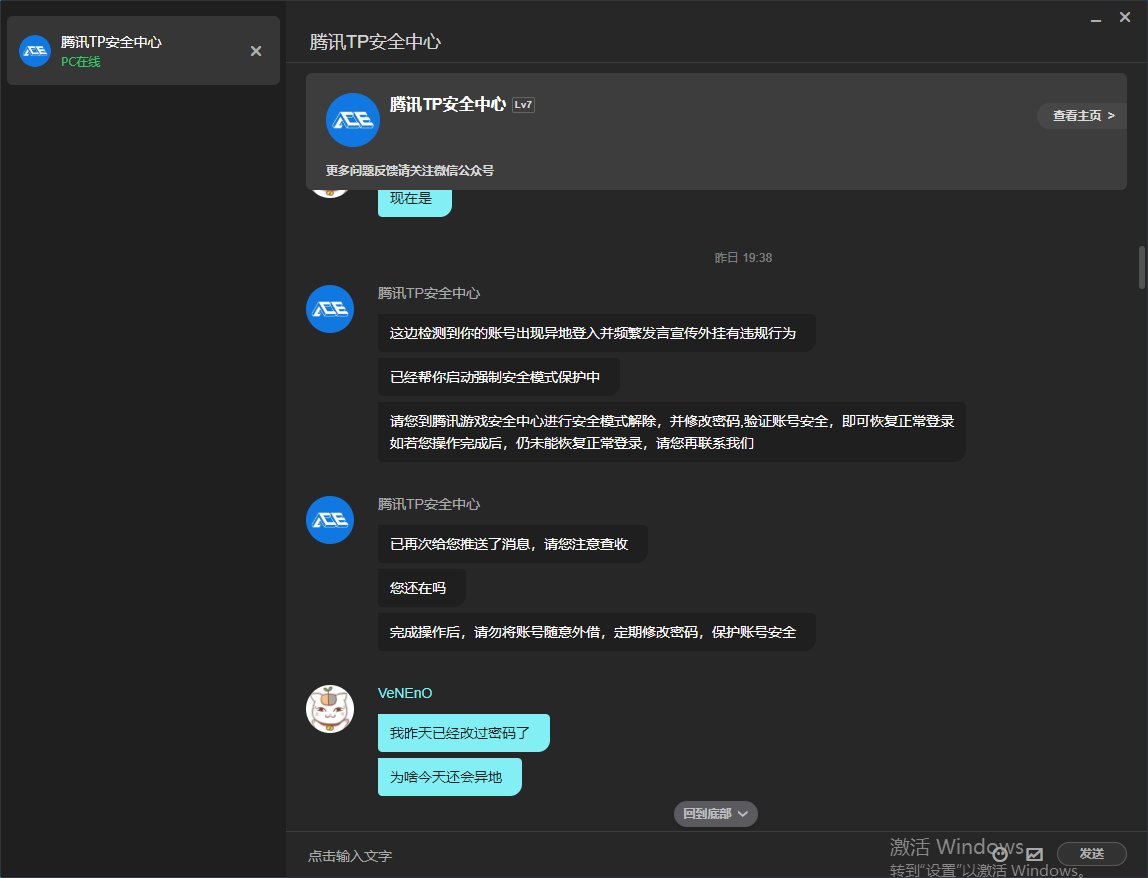The height and width of the screenshot is (878, 1148).
Task: Click 回到底部 to jump to bottom
Action: click(x=715, y=814)
